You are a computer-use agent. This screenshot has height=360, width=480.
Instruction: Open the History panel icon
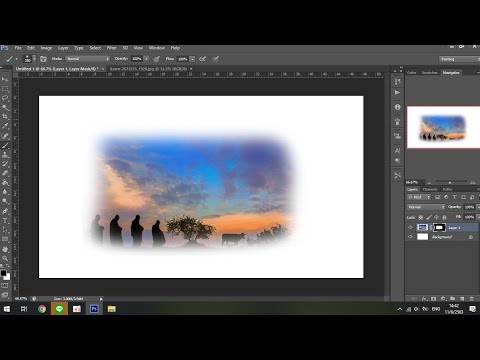click(397, 82)
